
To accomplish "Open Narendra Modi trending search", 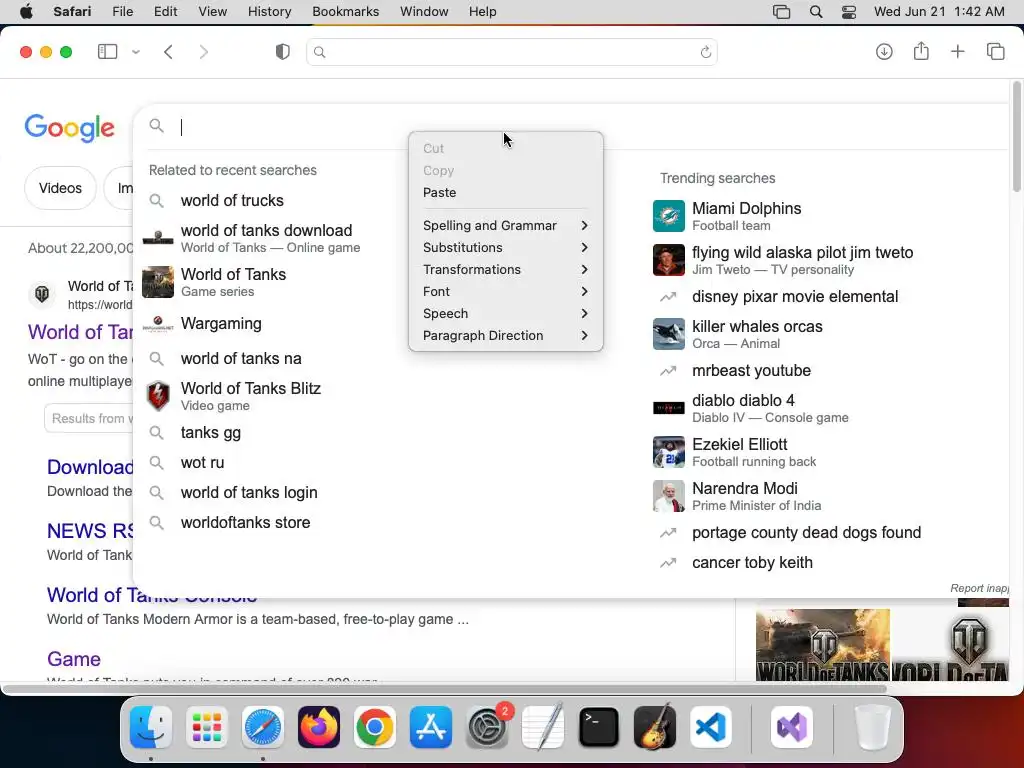I will [x=744, y=488].
